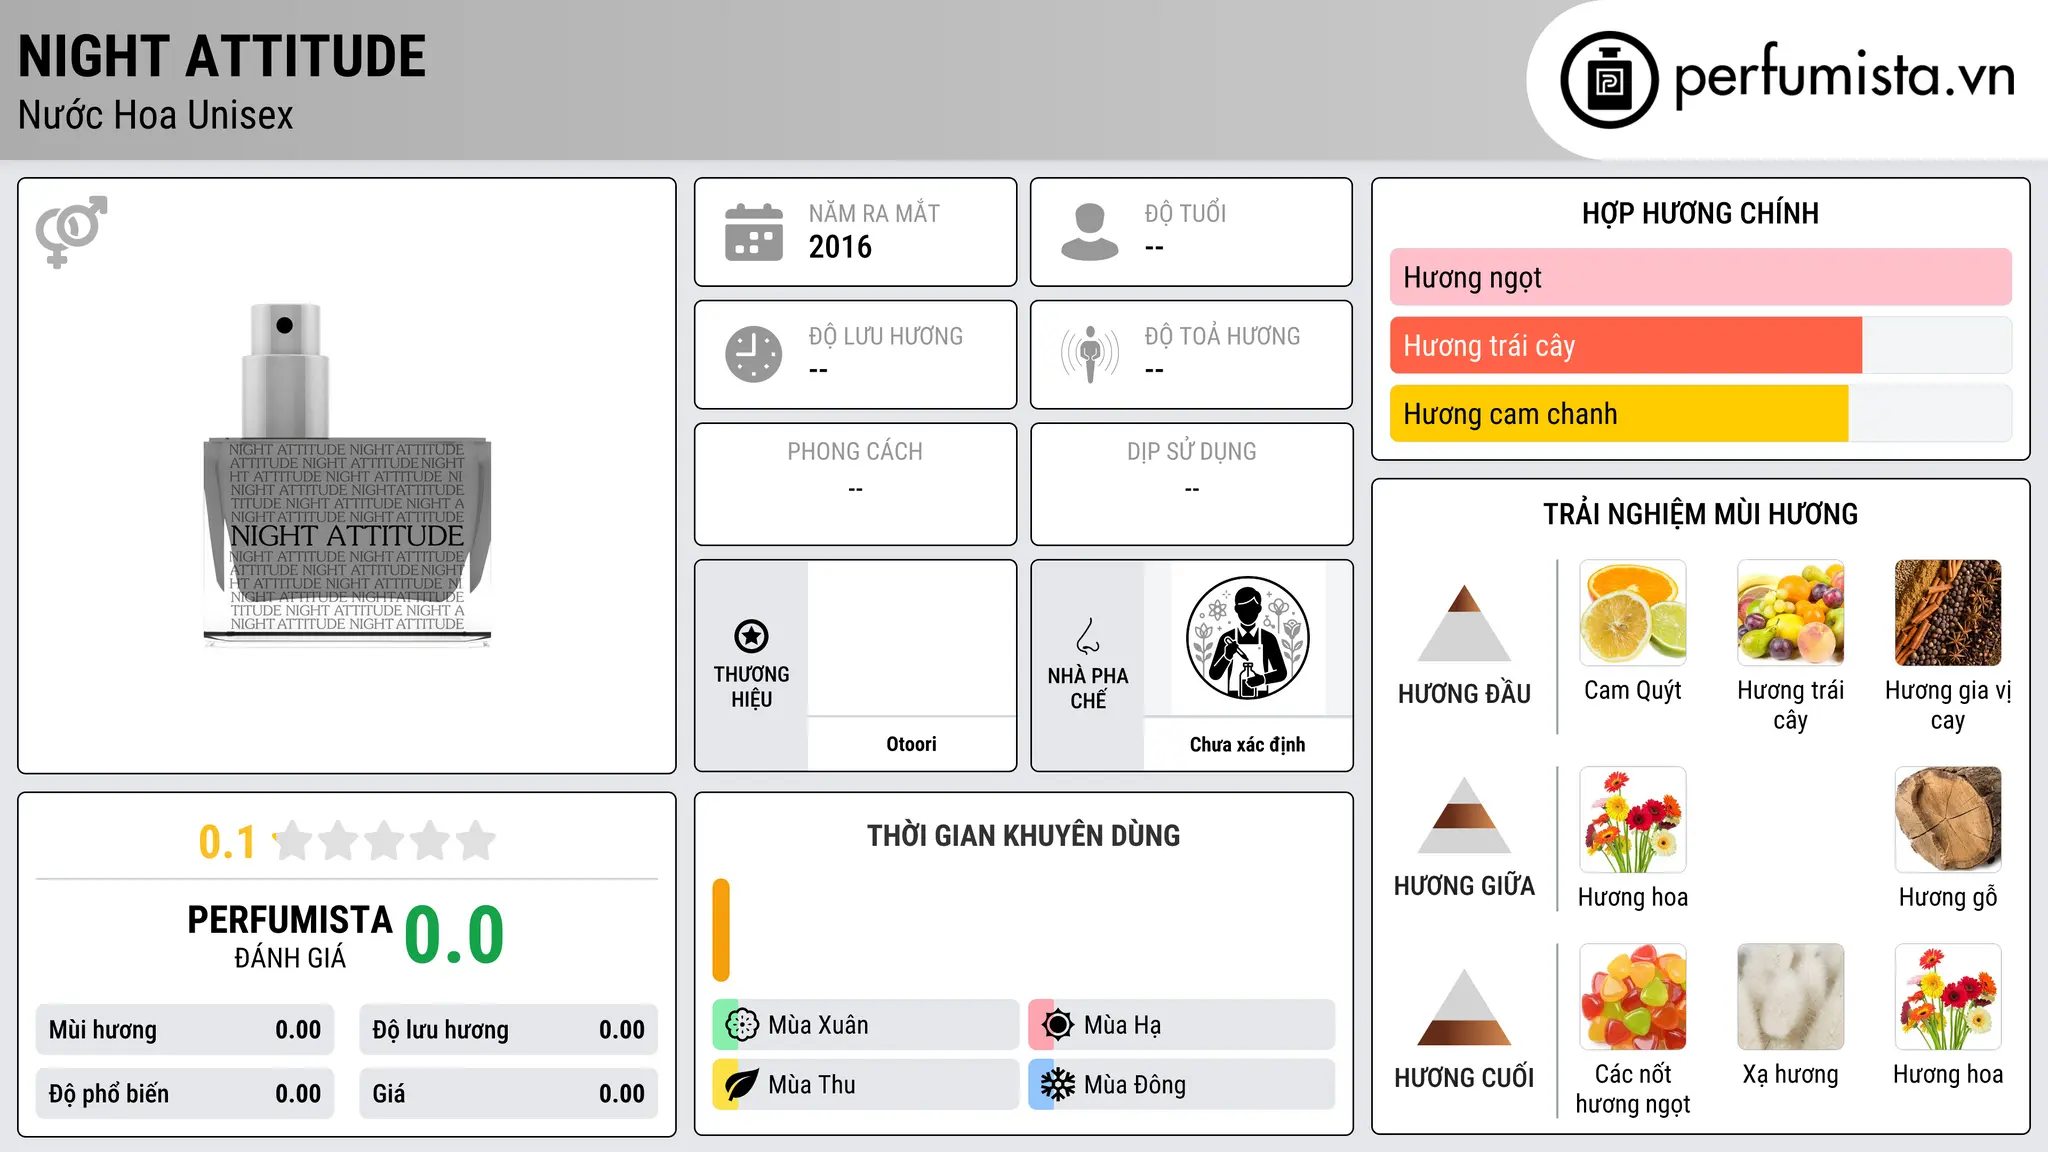Click the TRẢI NGHIỆM MÙI HƯƠNG heading
This screenshot has width=2048, height=1152.
[1700, 514]
